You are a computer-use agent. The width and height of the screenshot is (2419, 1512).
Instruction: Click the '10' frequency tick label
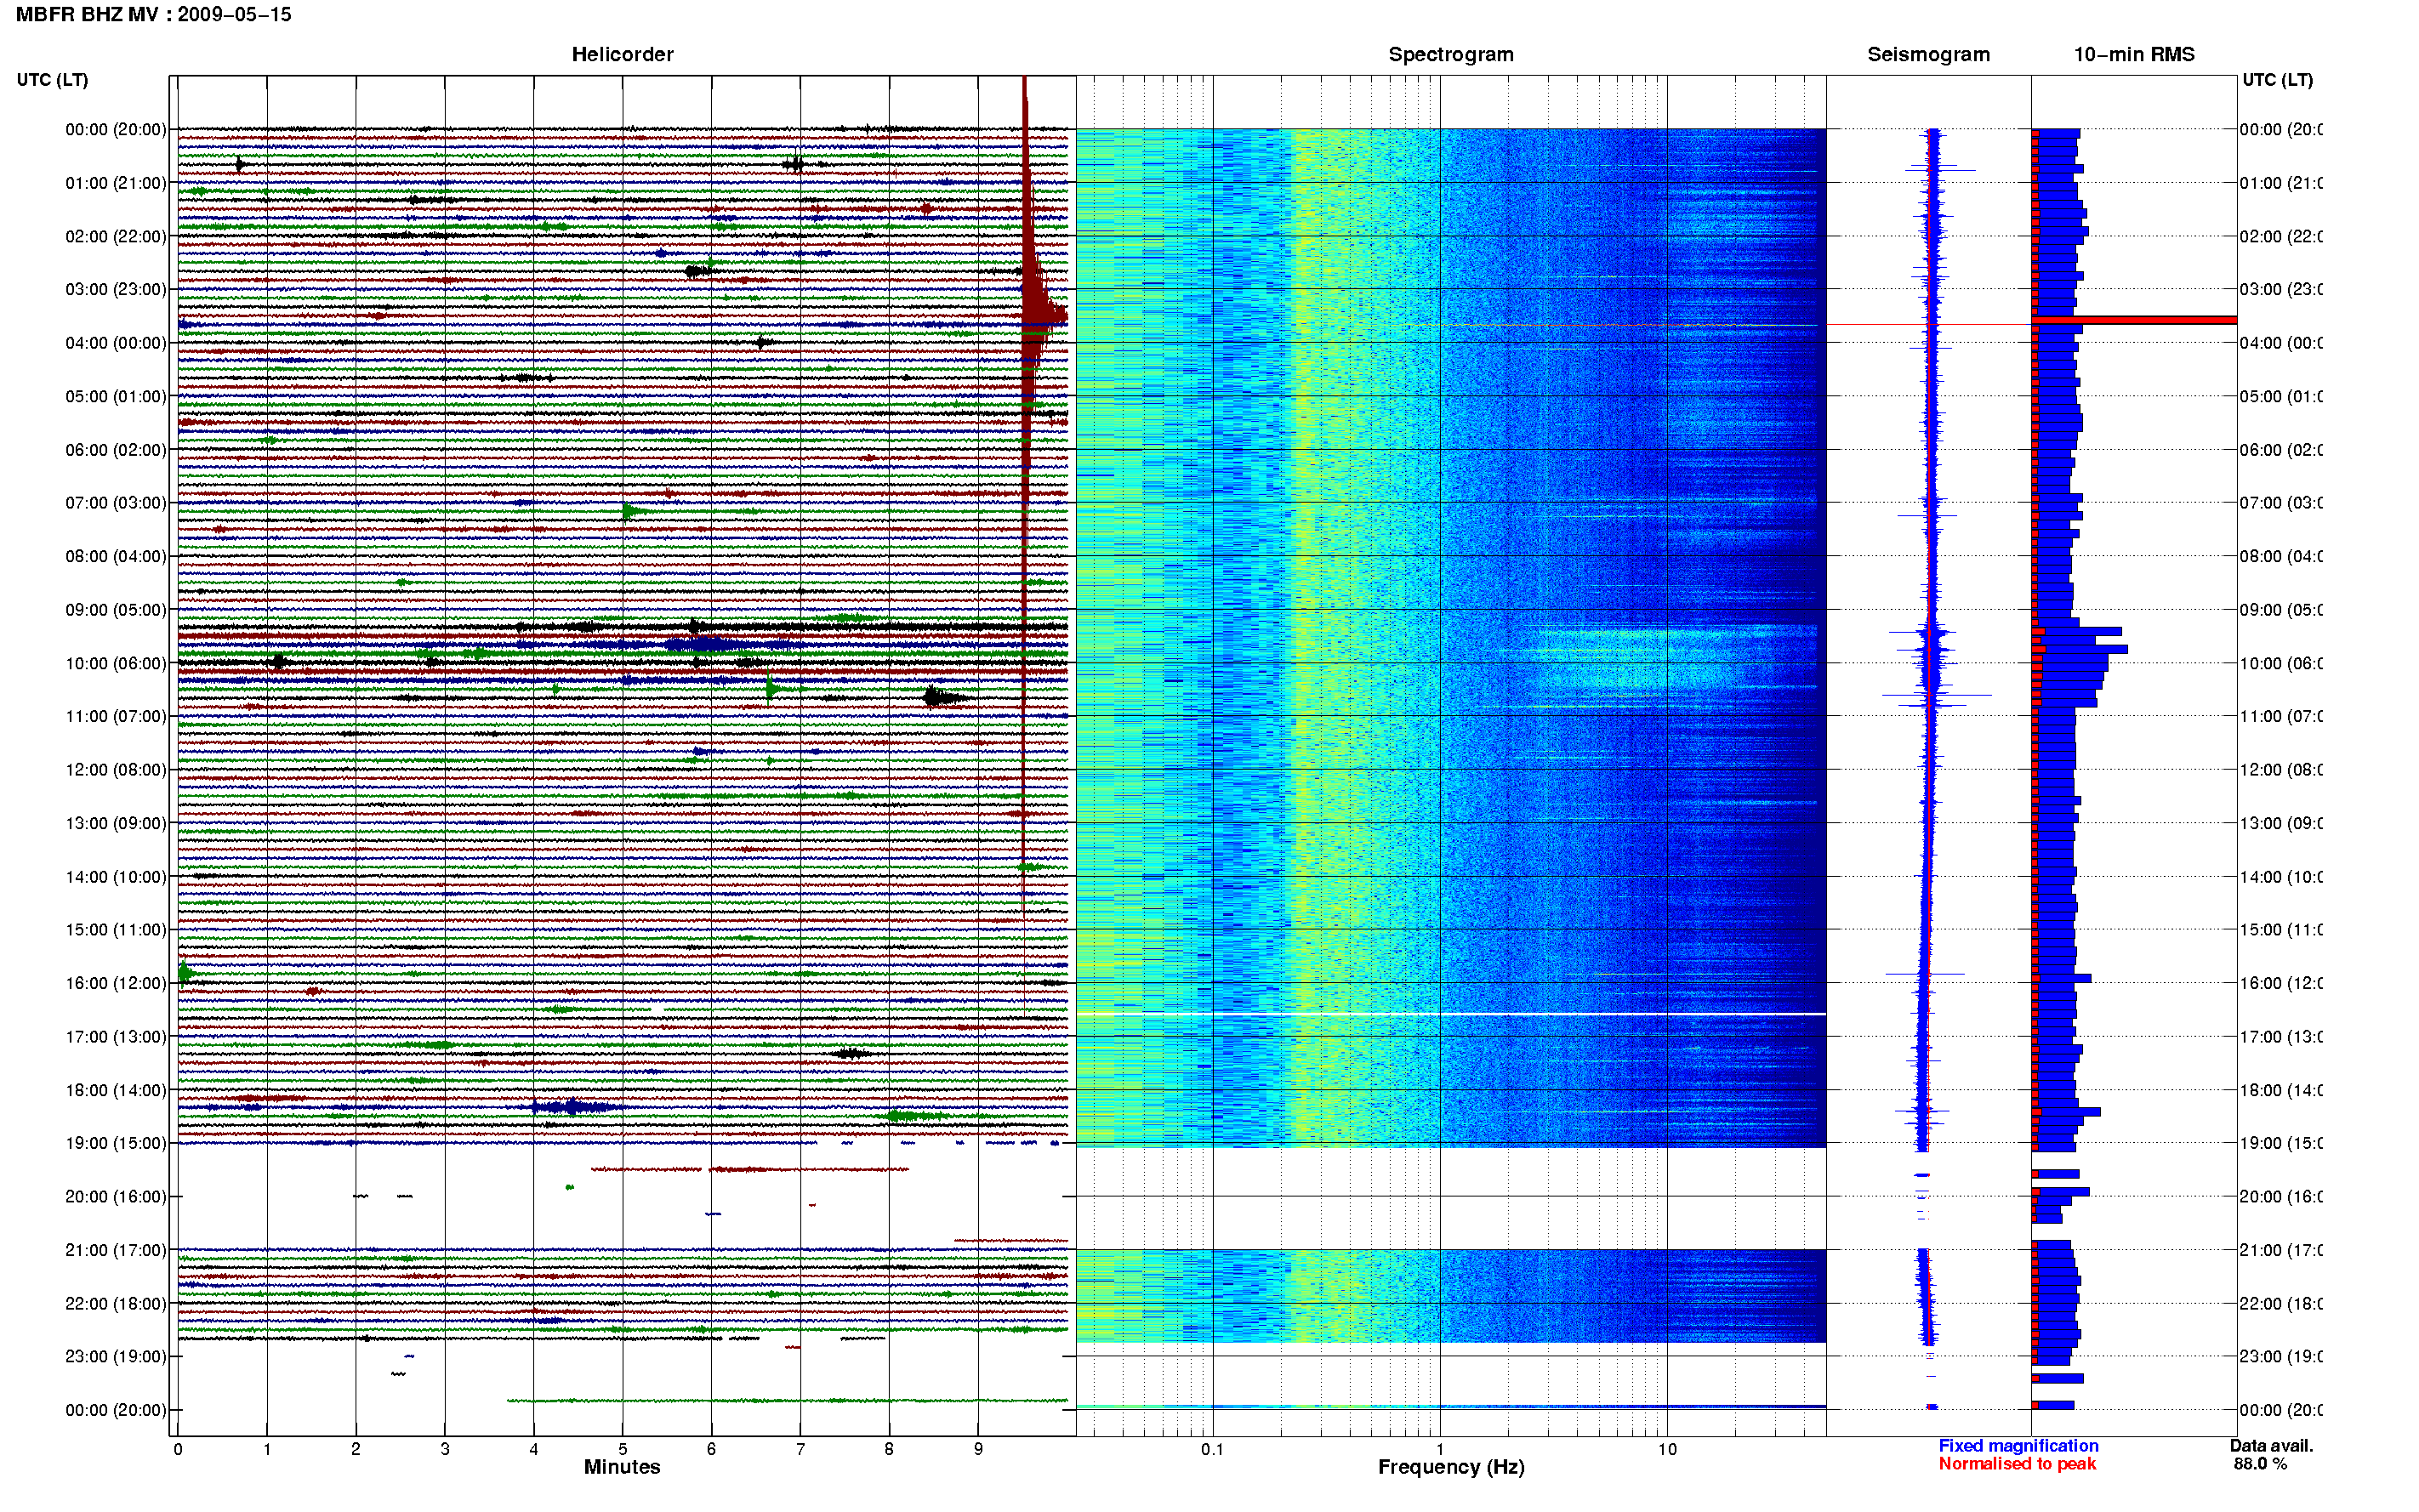[x=1666, y=1449]
